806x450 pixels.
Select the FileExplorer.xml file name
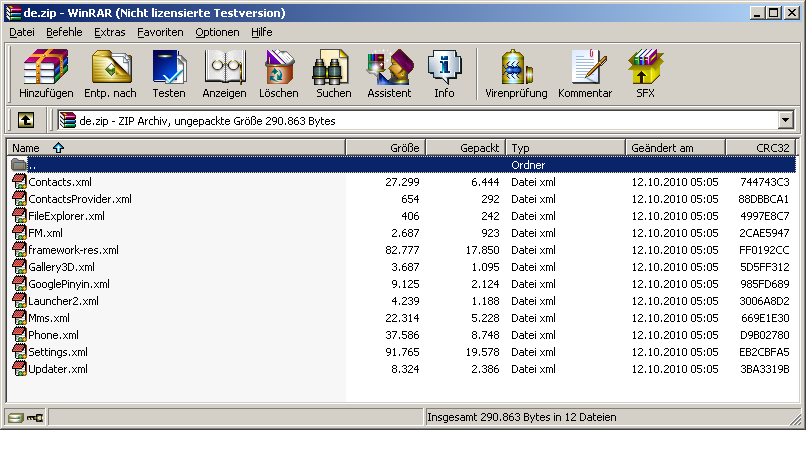pyautogui.click(x=66, y=215)
